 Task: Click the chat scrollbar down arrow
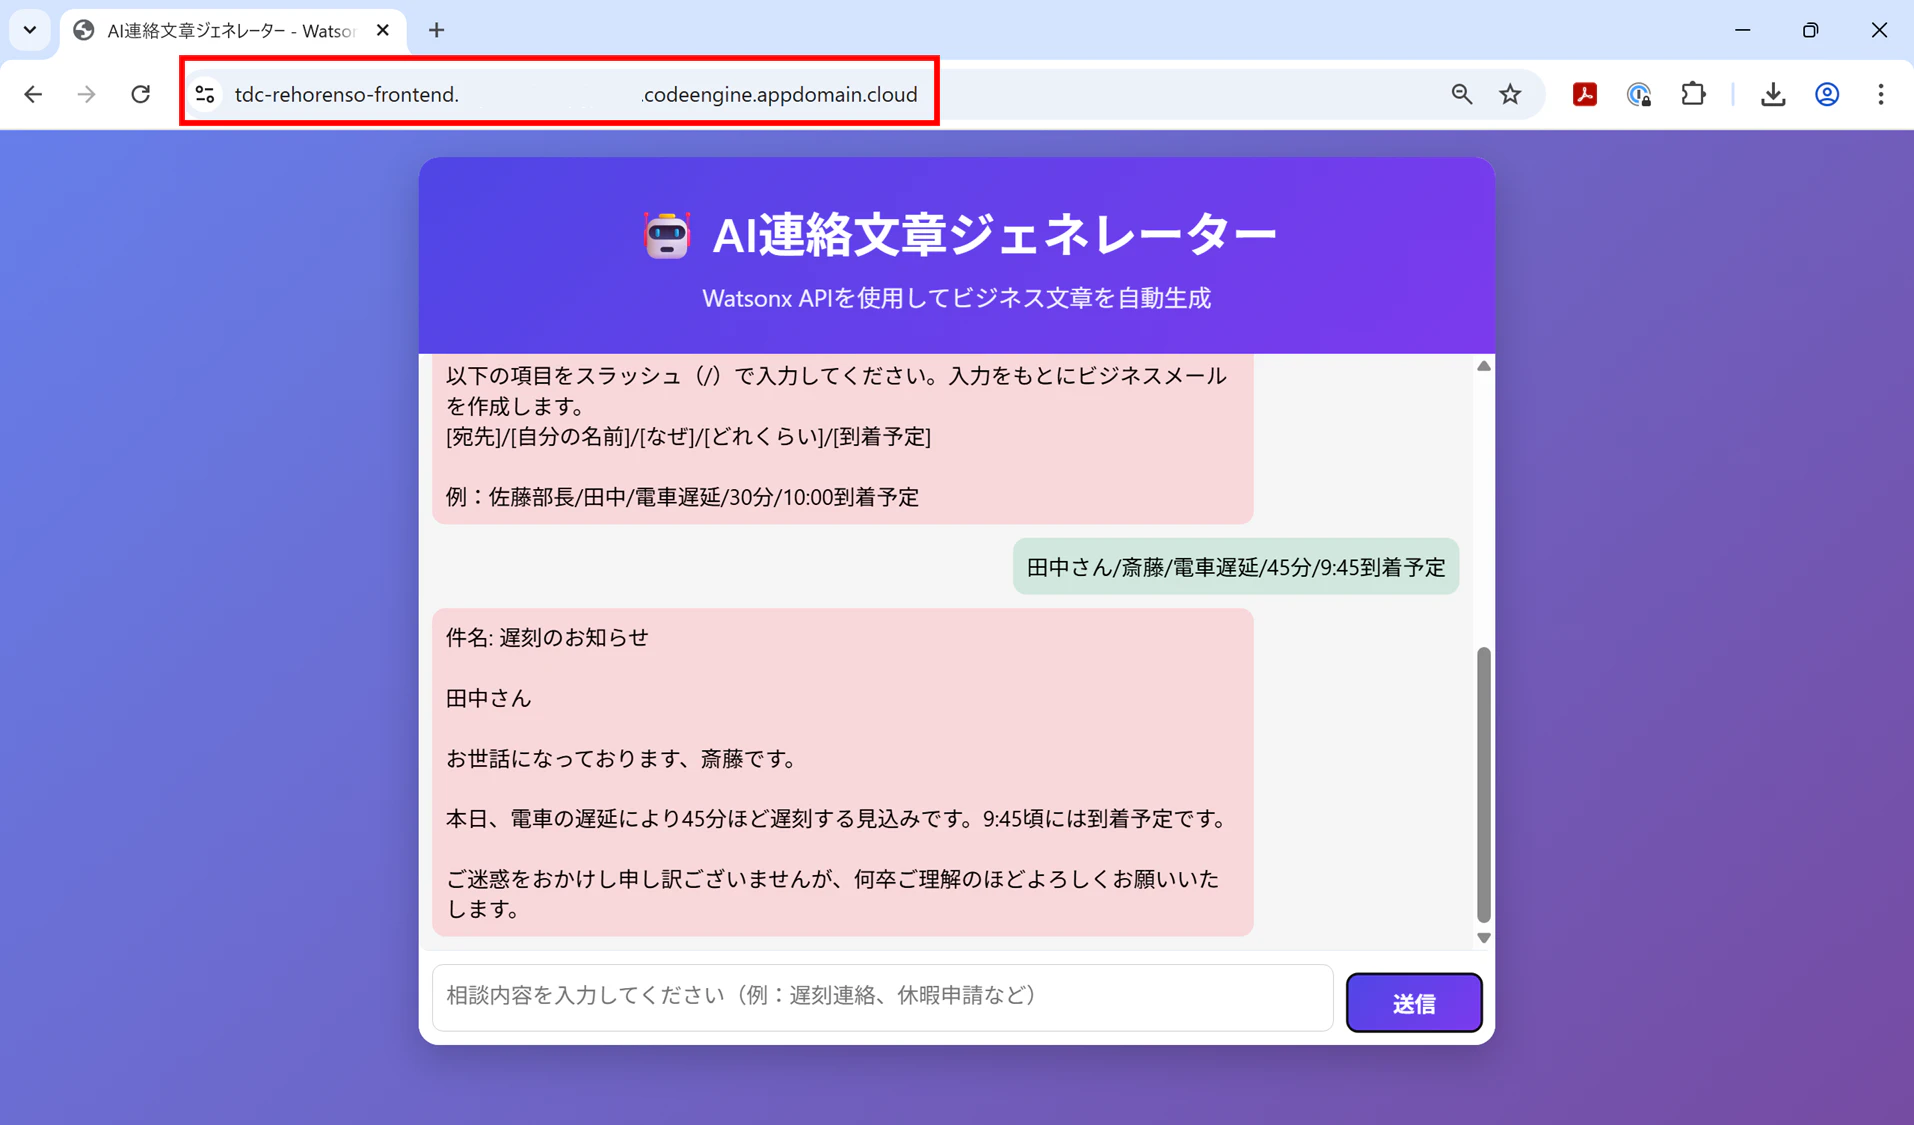click(1484, 938)
